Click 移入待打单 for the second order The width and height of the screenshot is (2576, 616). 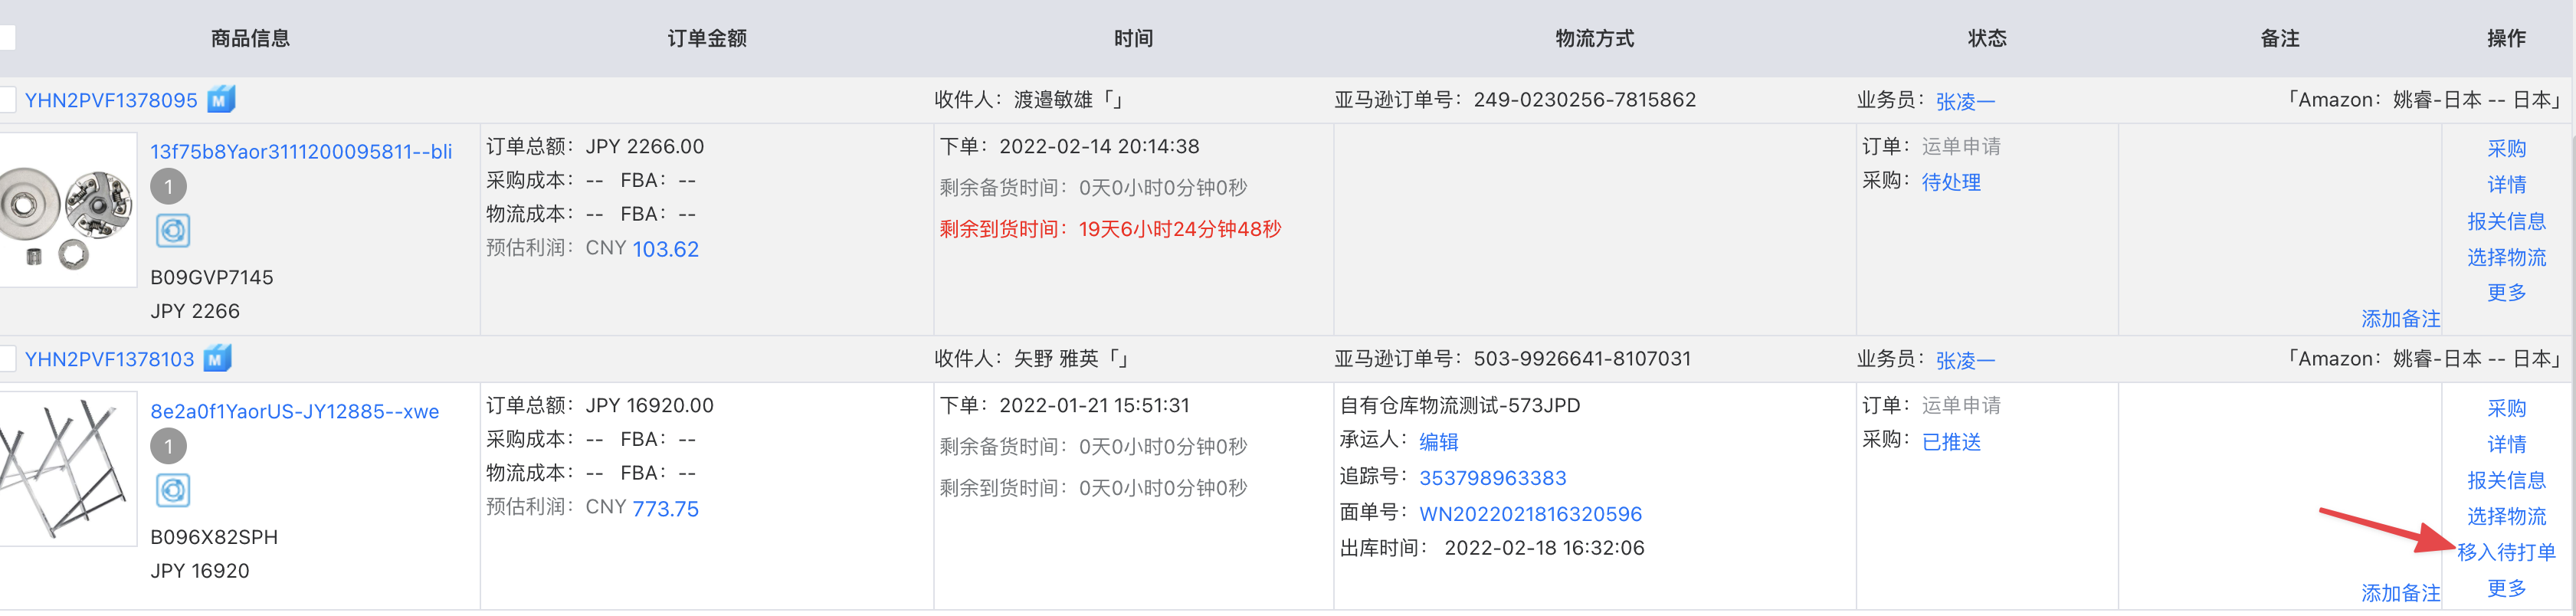(x=2506, y=552)
